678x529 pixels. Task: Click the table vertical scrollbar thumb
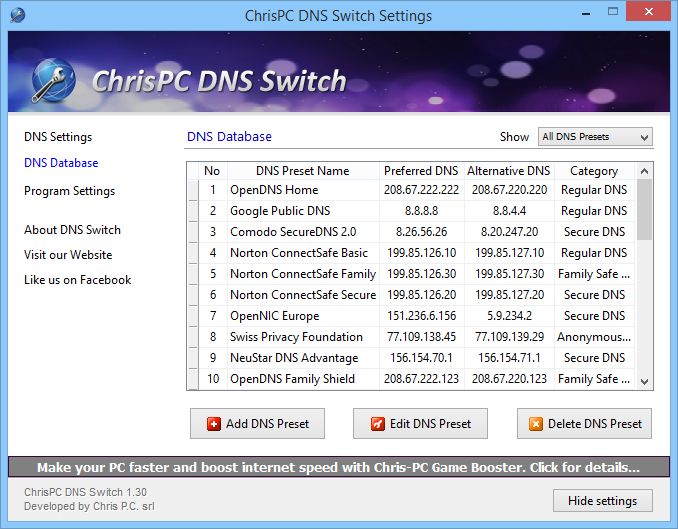click(644, 210)
